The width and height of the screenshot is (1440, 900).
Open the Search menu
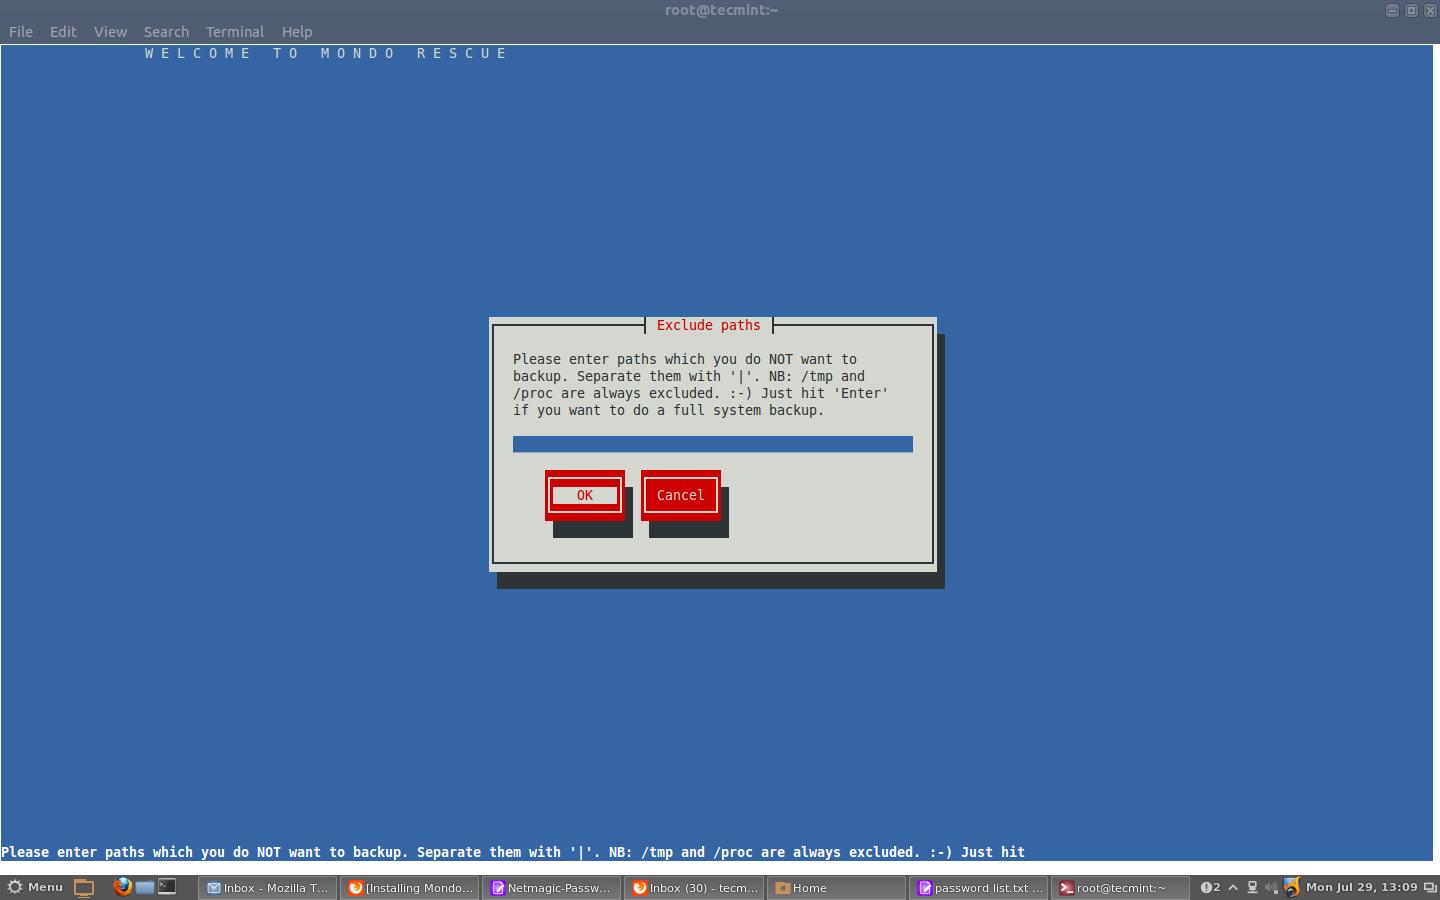point(166,32)
